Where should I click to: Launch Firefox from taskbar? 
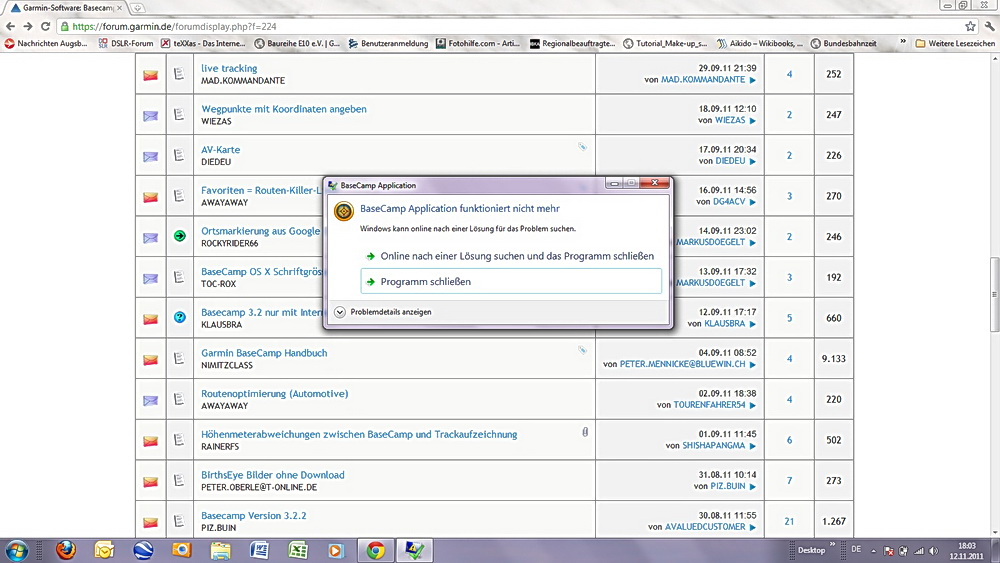(66, 550)
